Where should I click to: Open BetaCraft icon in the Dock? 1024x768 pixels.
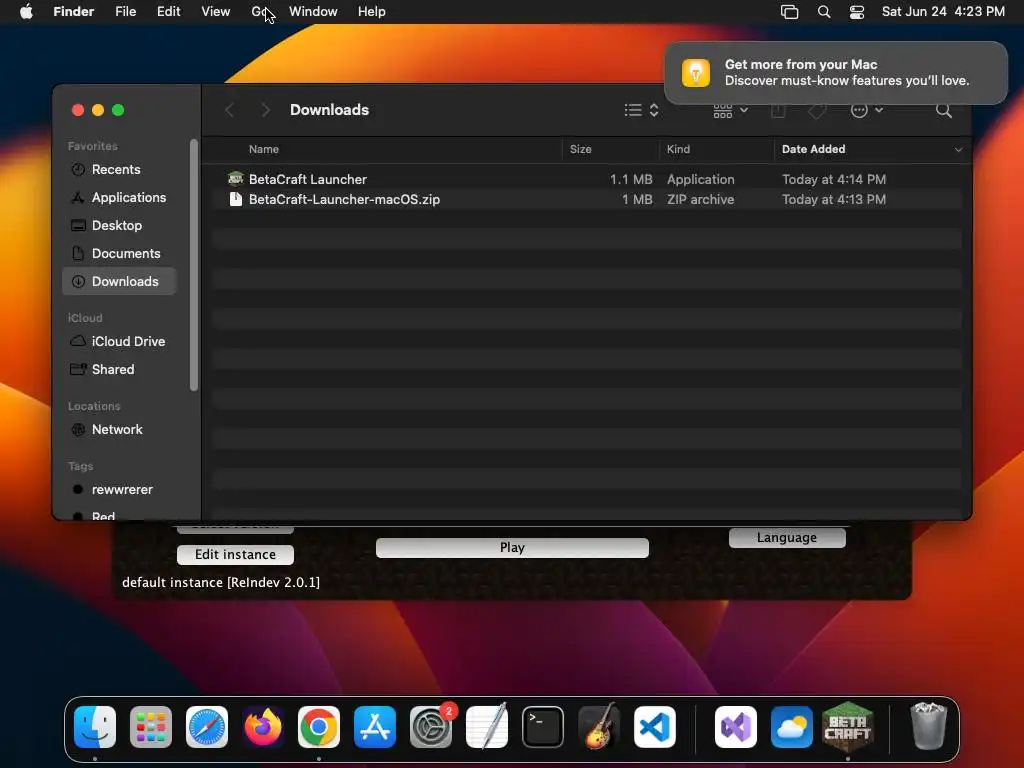848,727
